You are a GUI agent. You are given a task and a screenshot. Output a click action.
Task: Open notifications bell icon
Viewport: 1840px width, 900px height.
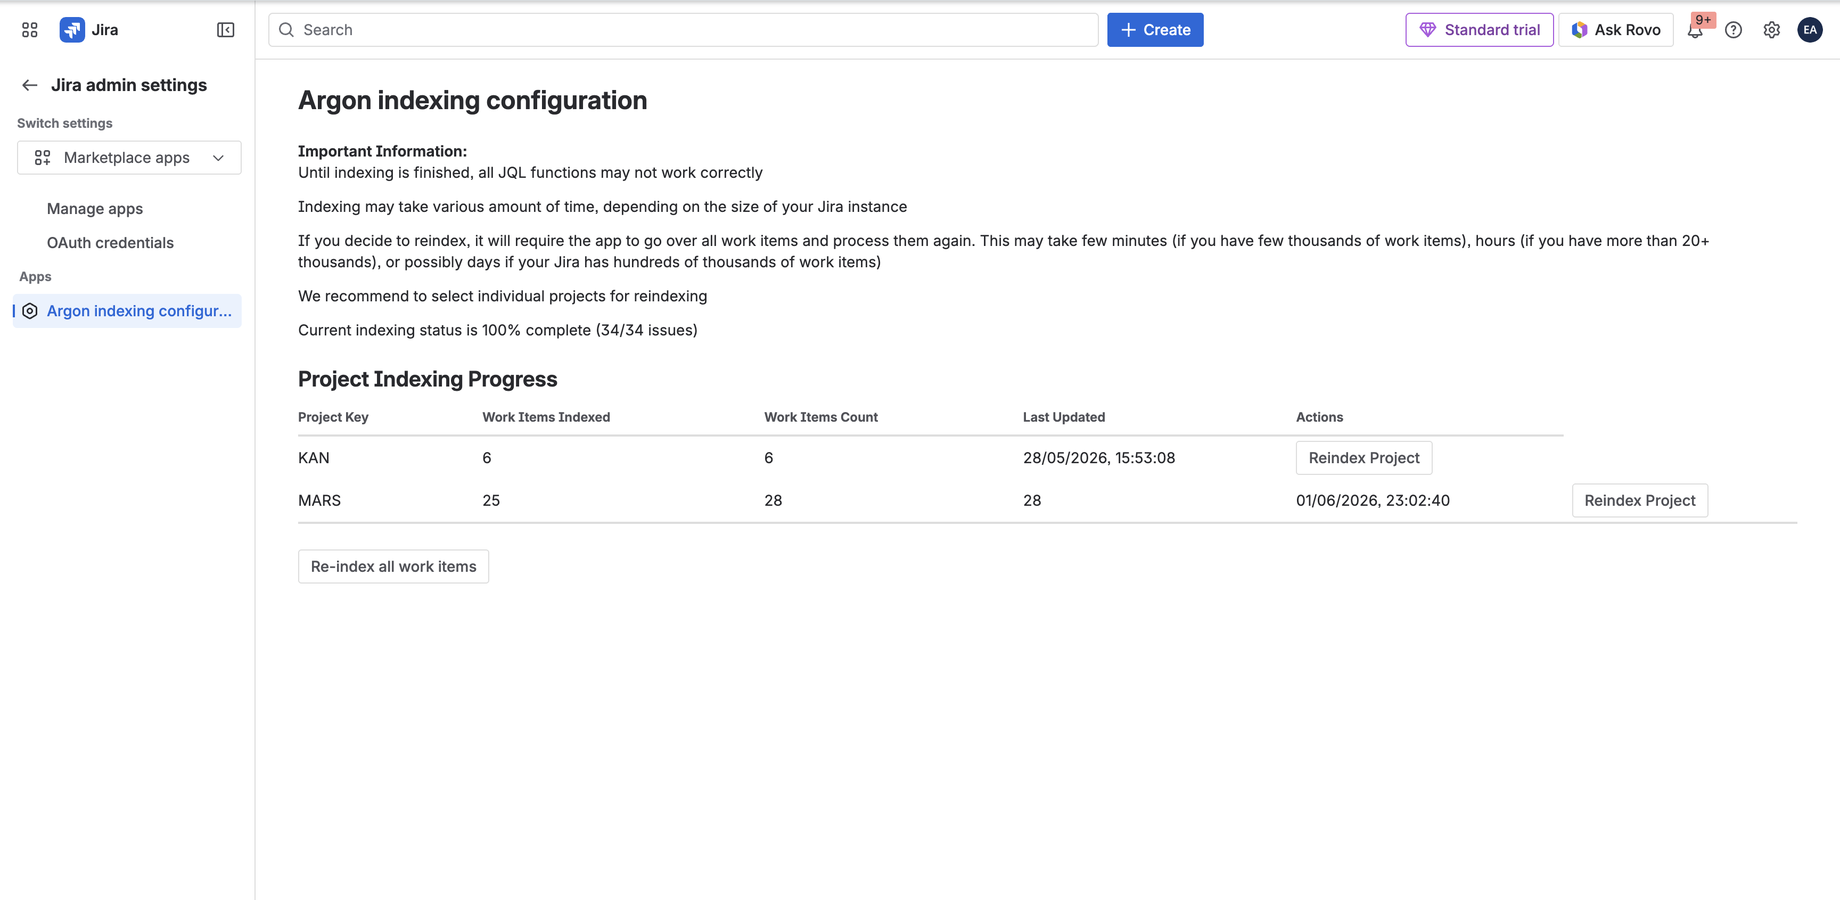(1695, 31)
